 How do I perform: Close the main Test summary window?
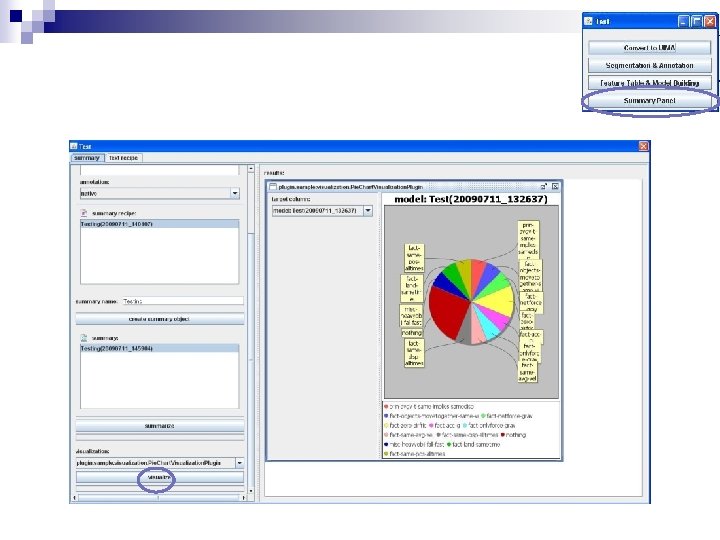click(643, 146)
